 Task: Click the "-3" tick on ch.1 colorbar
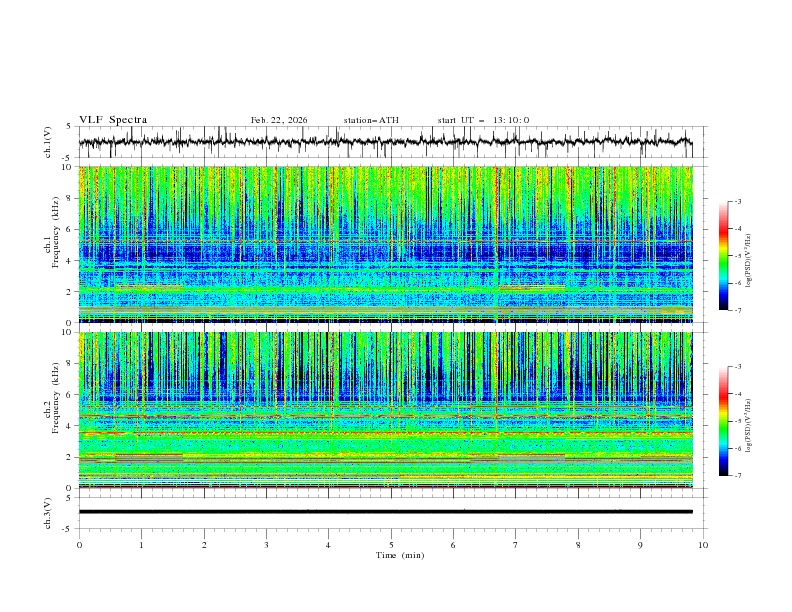coord(738,201)
